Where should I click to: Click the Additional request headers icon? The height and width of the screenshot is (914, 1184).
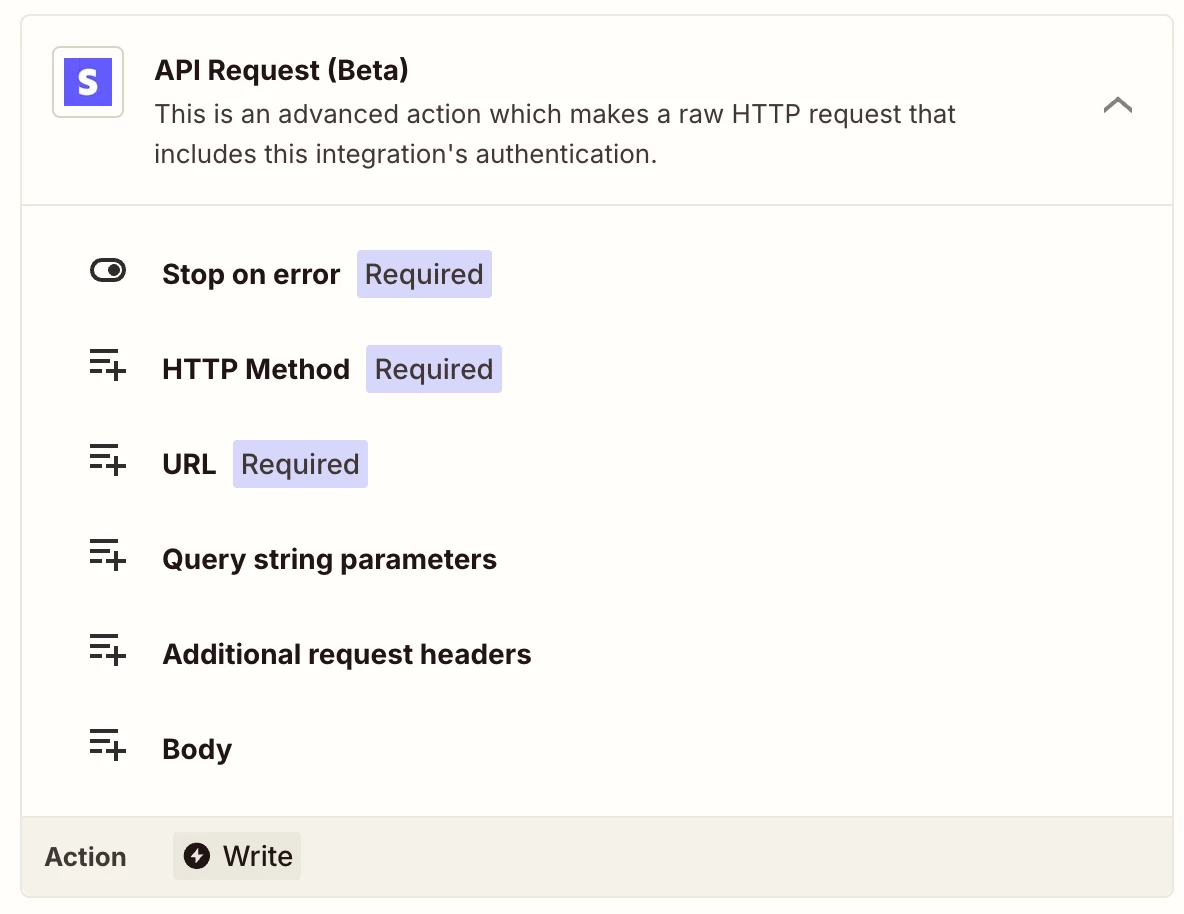coord(108,651)
